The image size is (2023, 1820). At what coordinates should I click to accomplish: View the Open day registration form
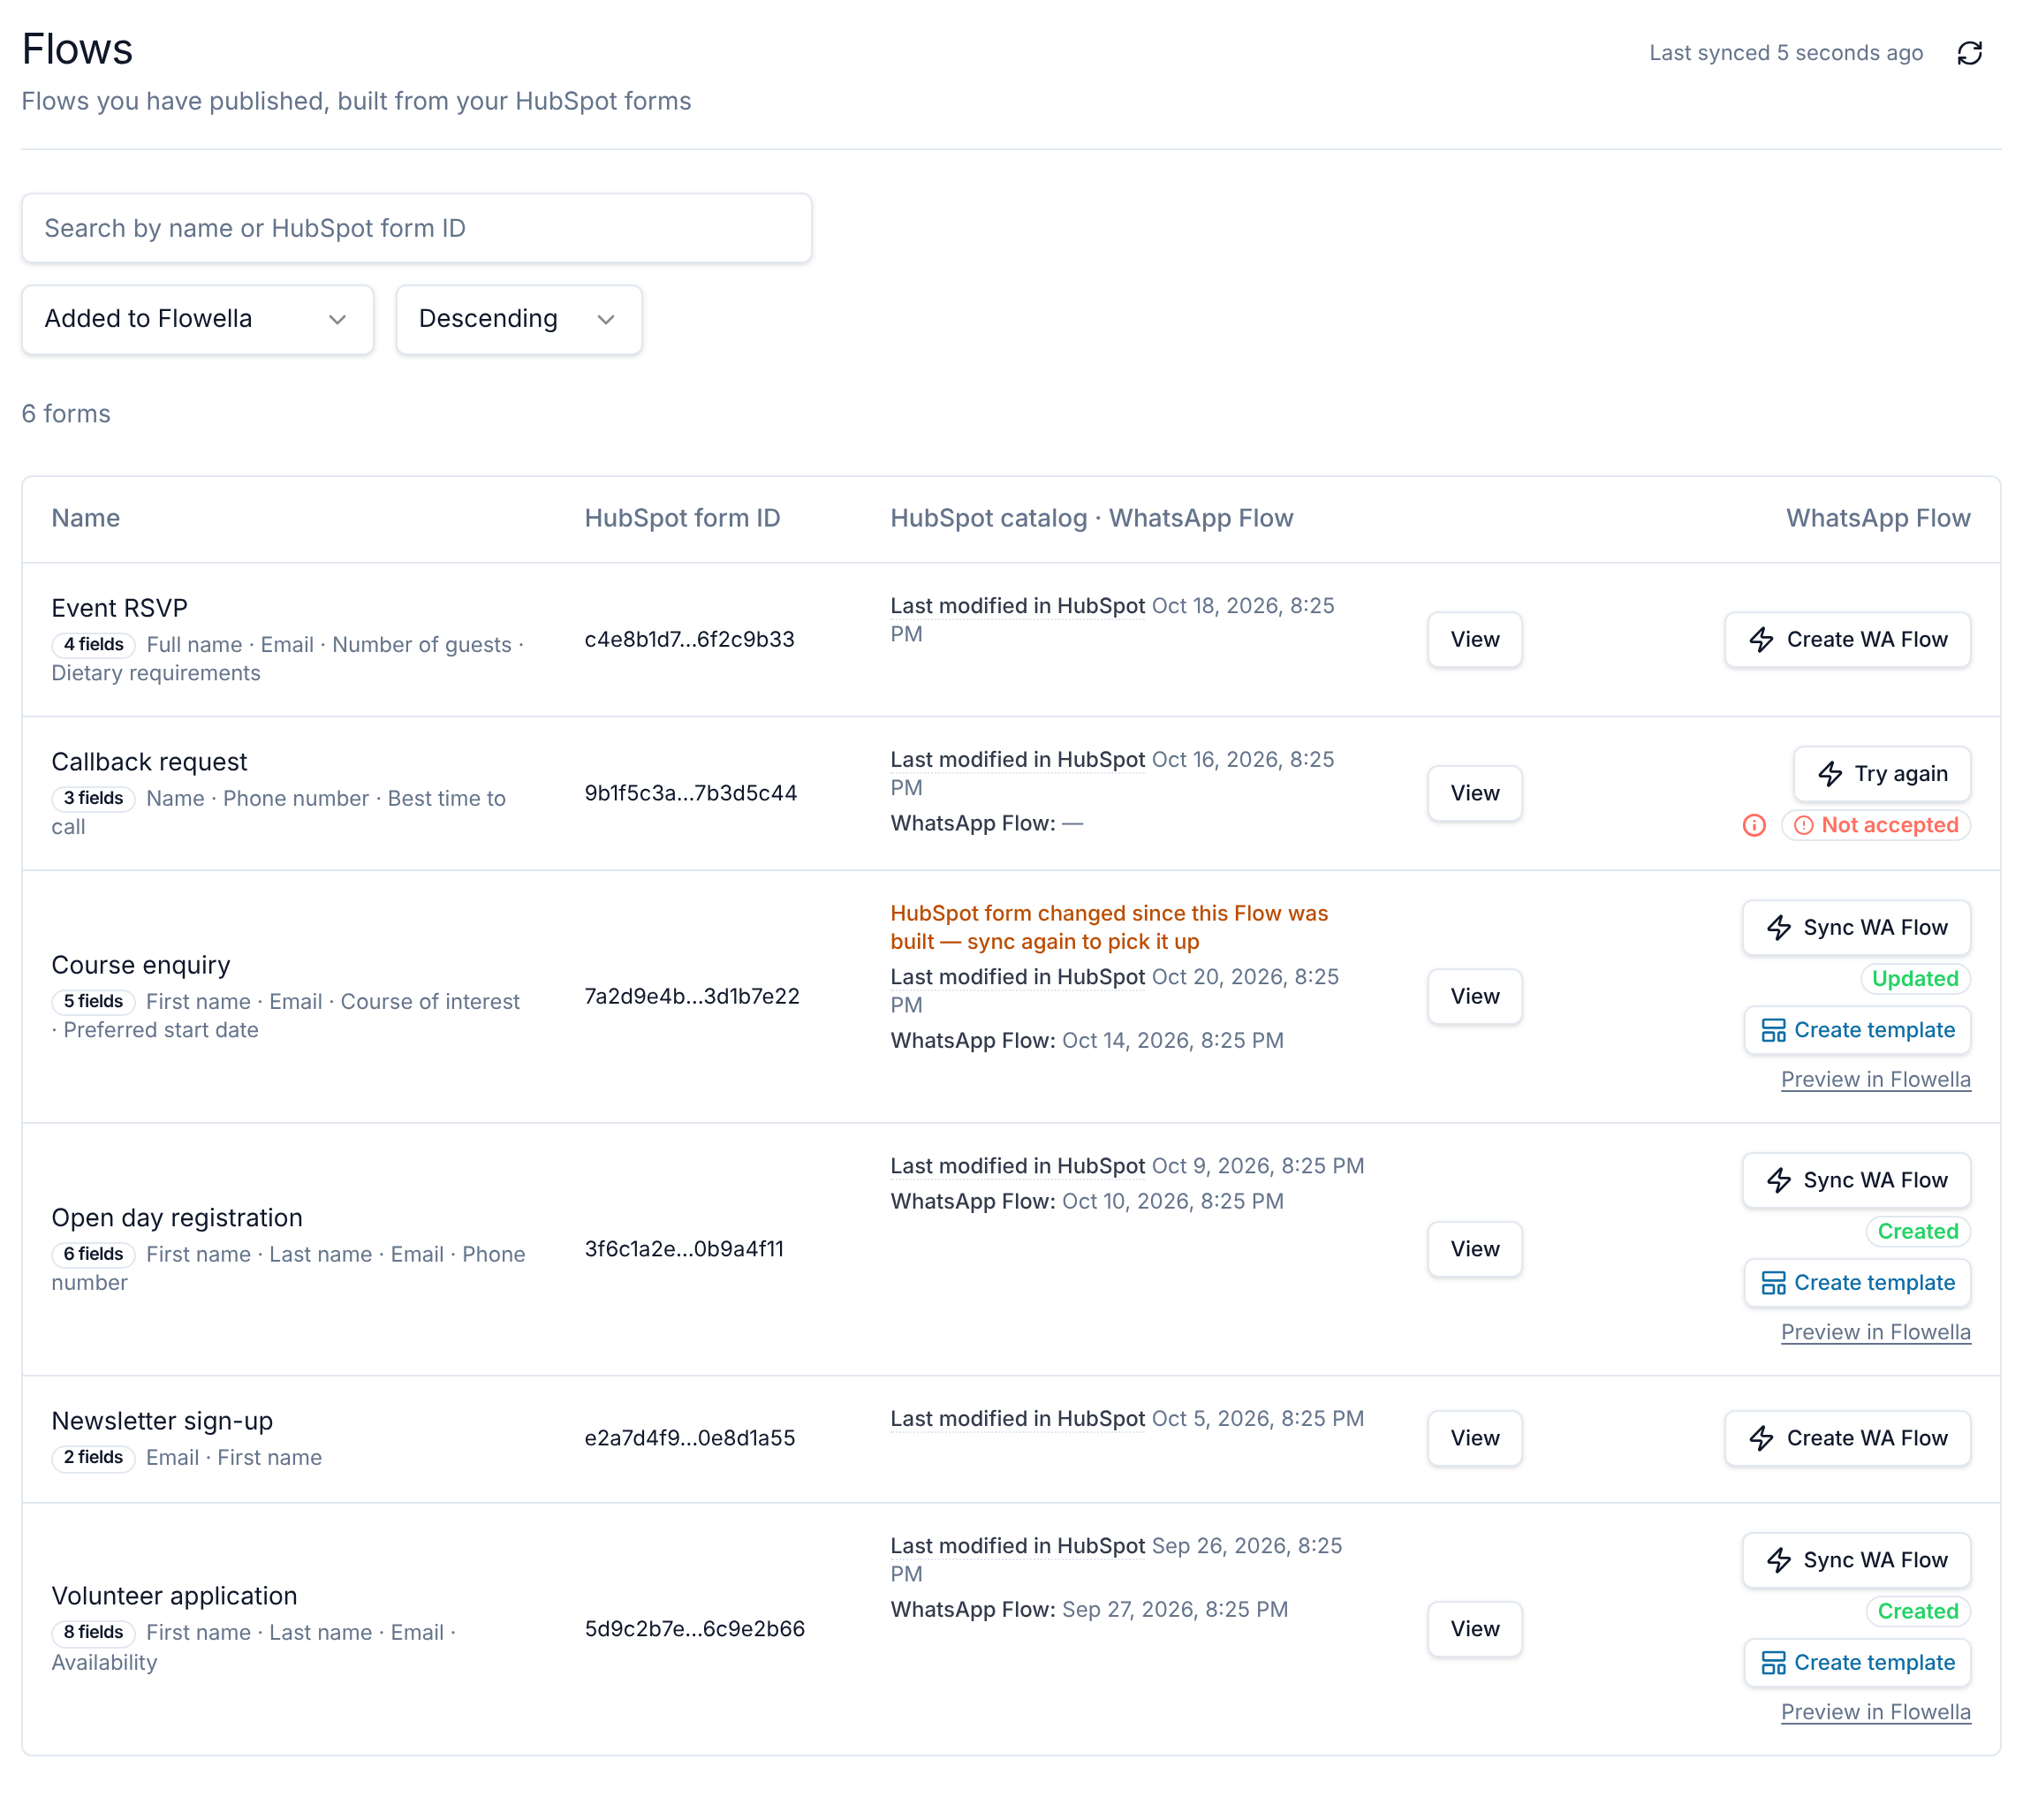1474,1249
